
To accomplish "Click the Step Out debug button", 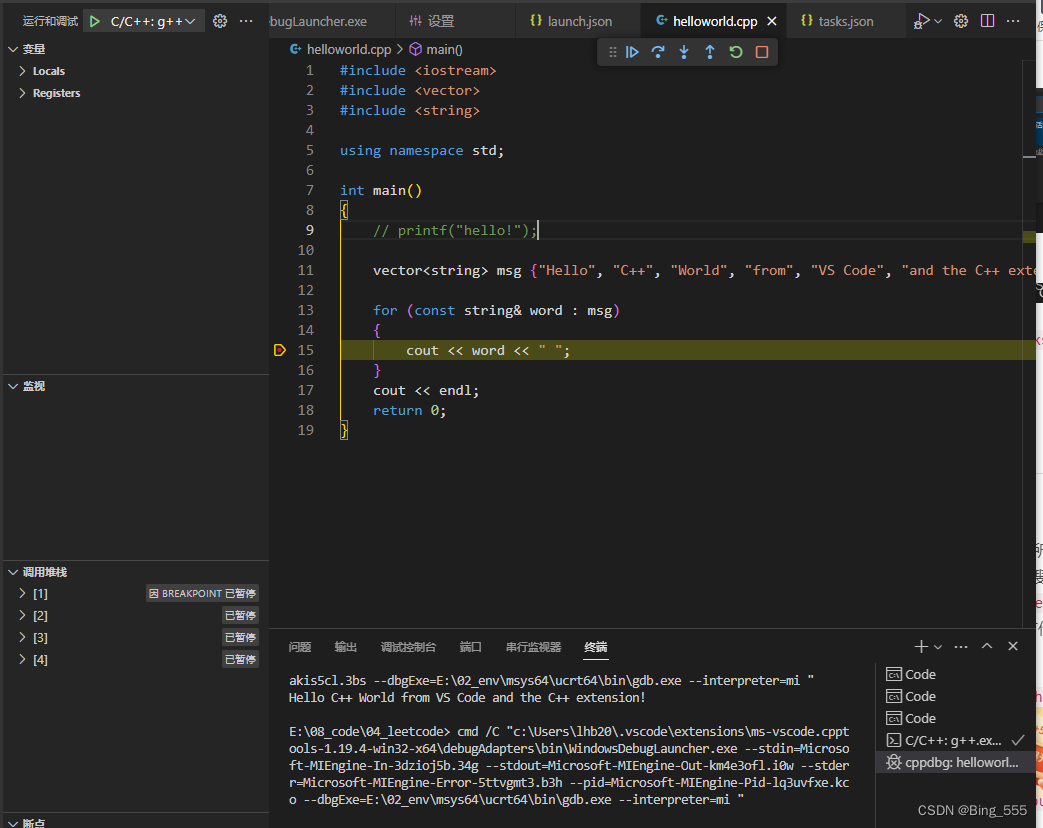I will (710, 52).
